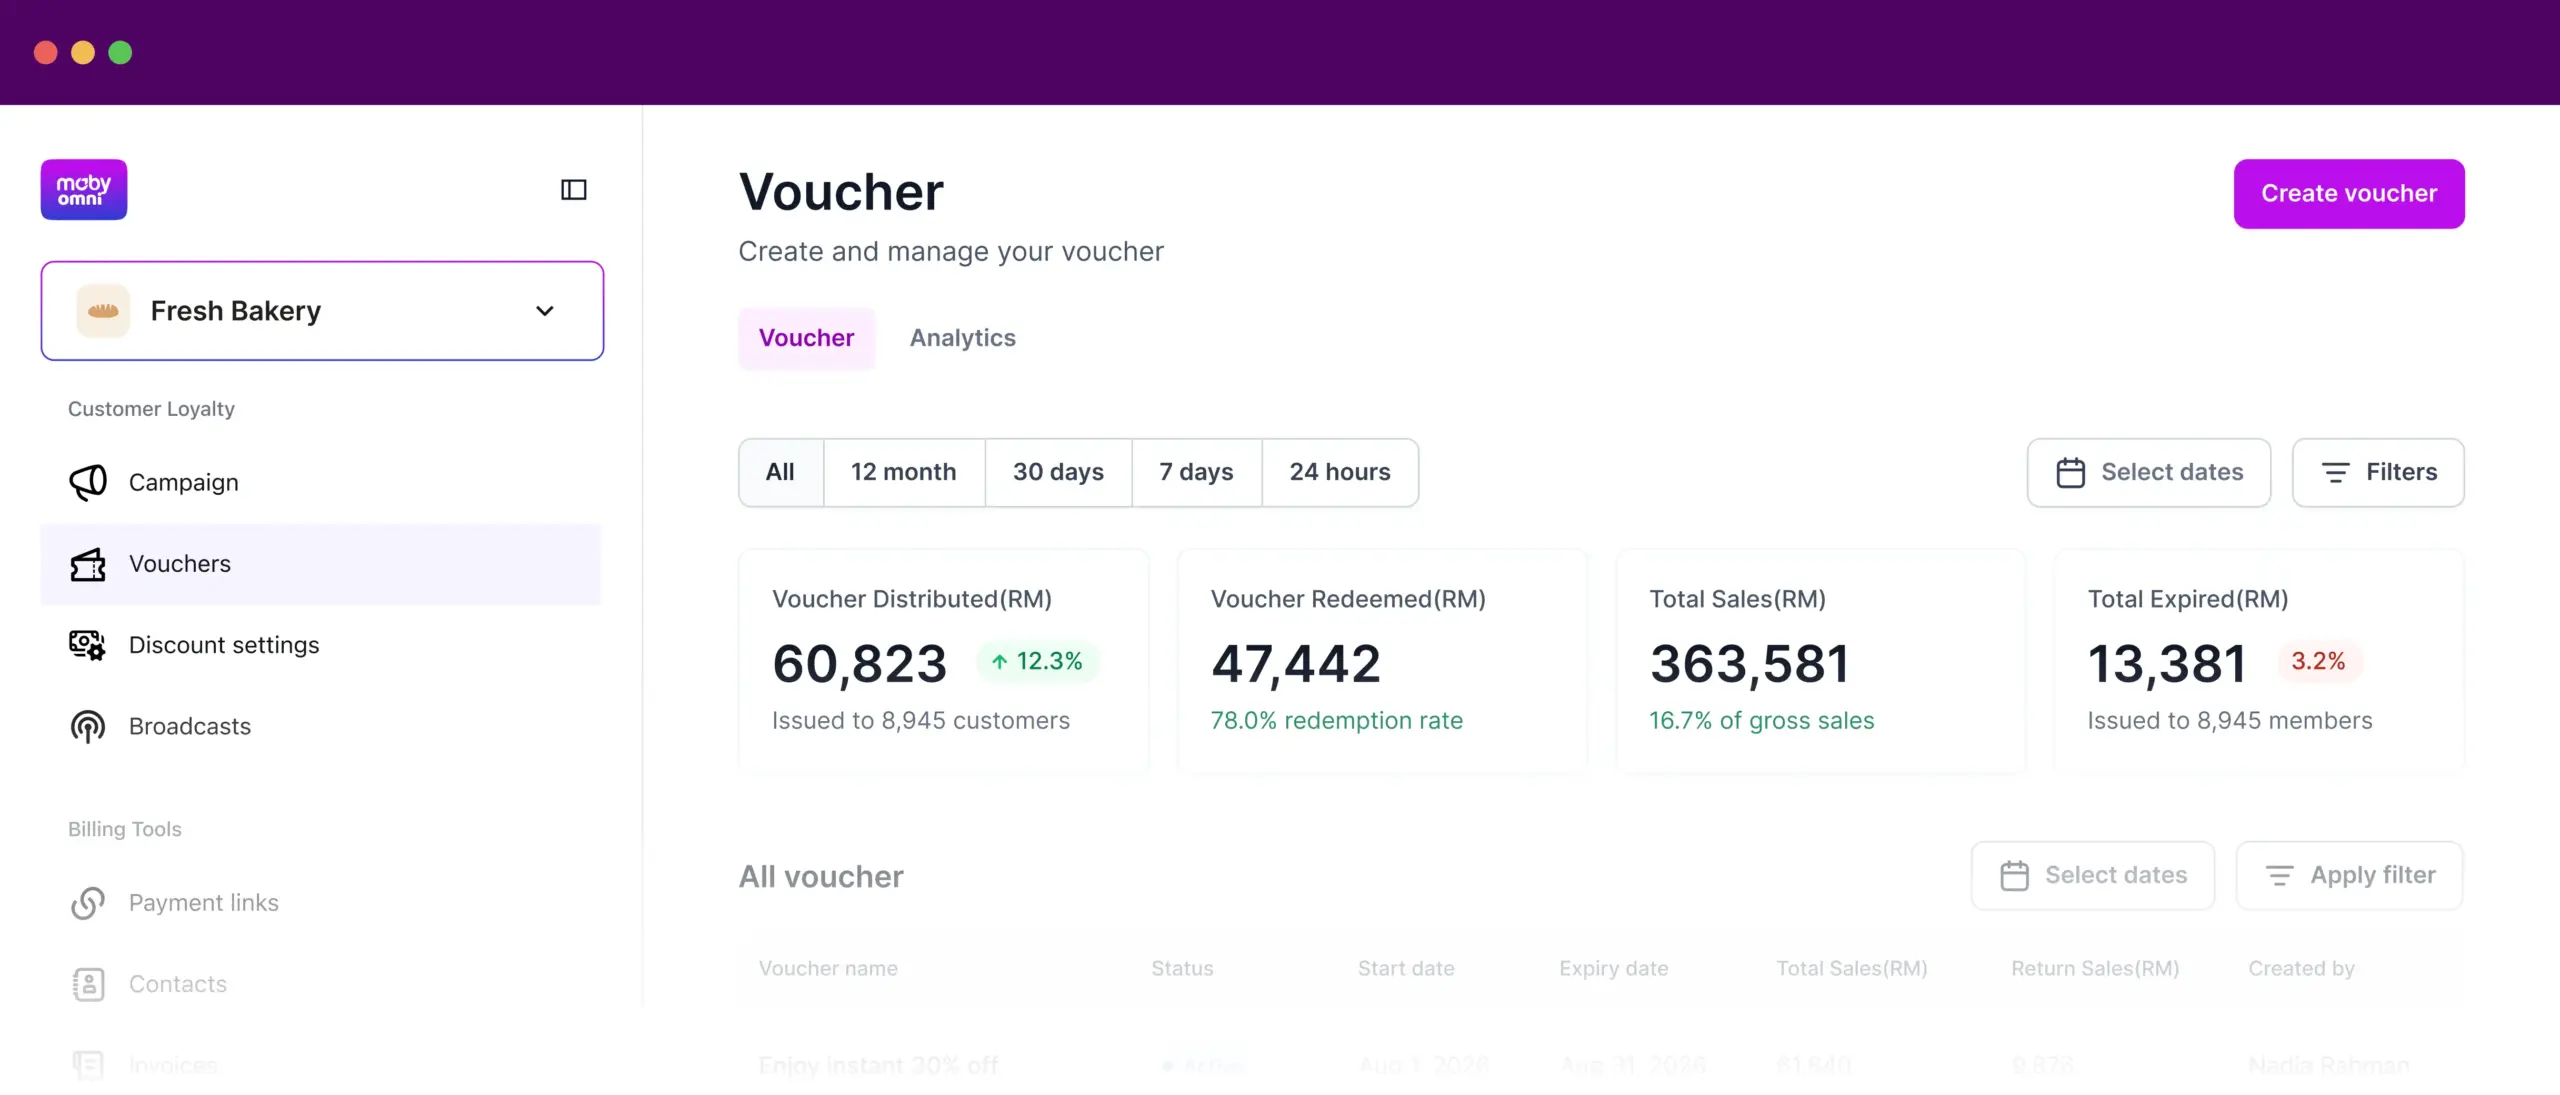This screenshot has height=1095, width=2560.
Task: Open the Campaign menu item
Action: pyautogui.click(x=320, y=482)
